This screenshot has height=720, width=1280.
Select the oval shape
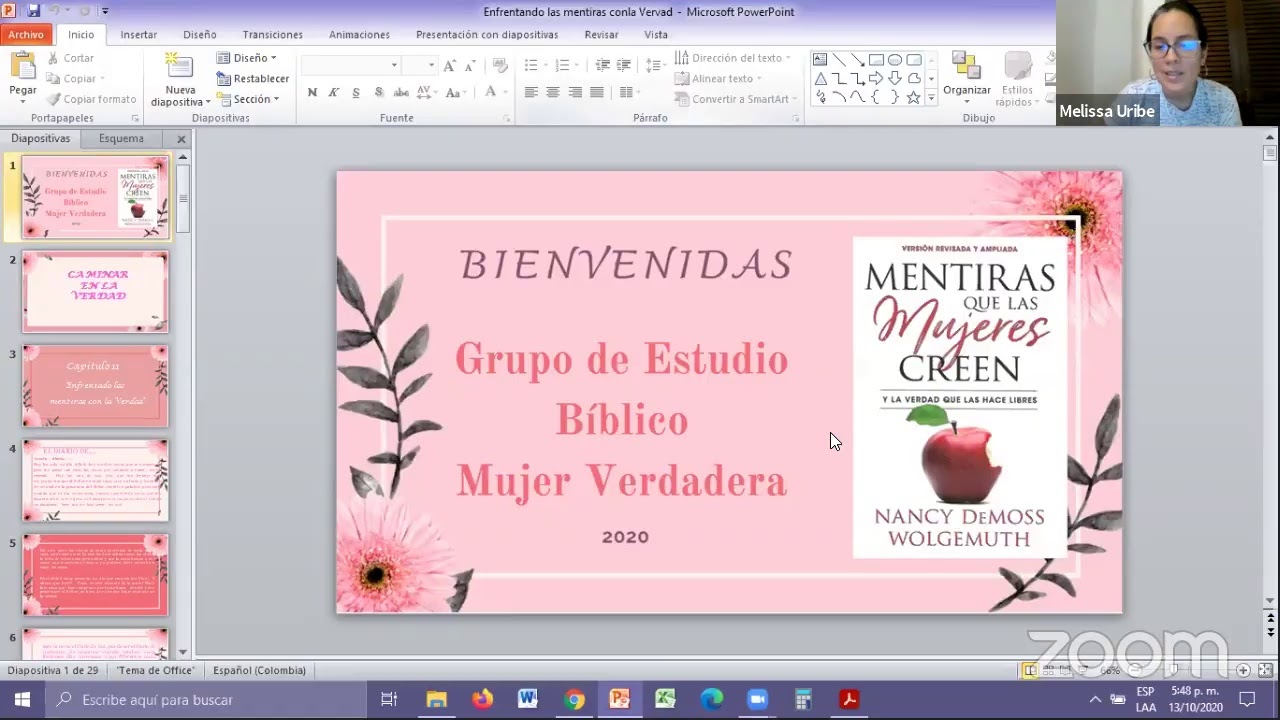[895, 60]
